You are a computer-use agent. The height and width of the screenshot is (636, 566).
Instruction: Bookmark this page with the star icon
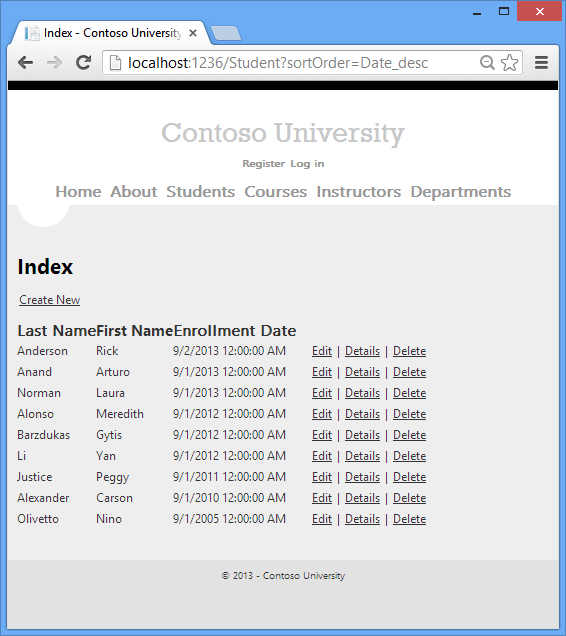(x=509, y=63)
